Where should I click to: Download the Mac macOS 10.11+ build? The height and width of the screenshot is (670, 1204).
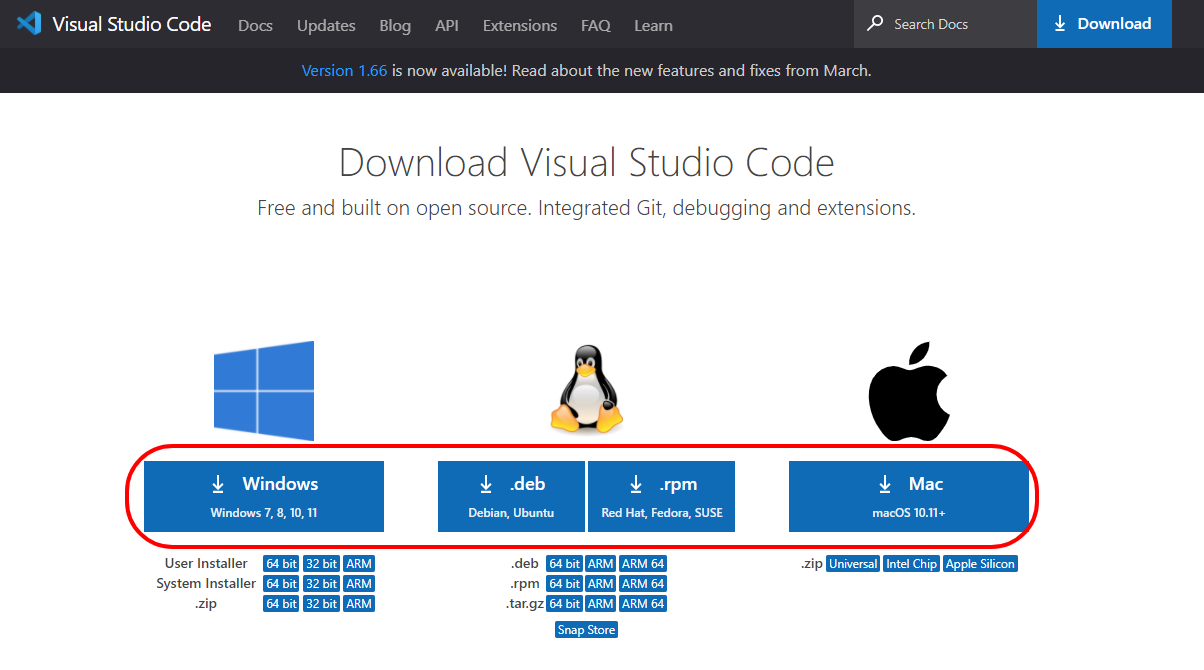pyautogui.click(x=908, y=496)
